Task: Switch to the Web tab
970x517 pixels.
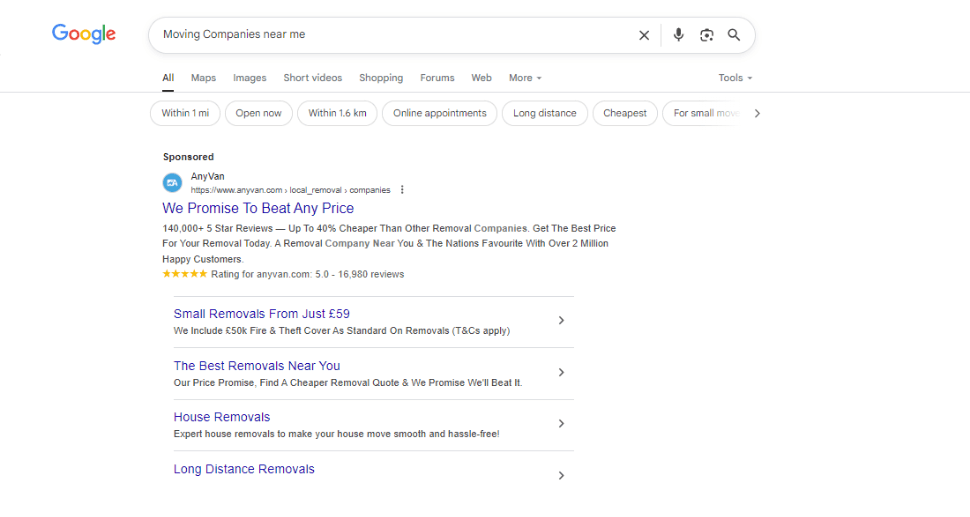Action: tap(481, 78)
